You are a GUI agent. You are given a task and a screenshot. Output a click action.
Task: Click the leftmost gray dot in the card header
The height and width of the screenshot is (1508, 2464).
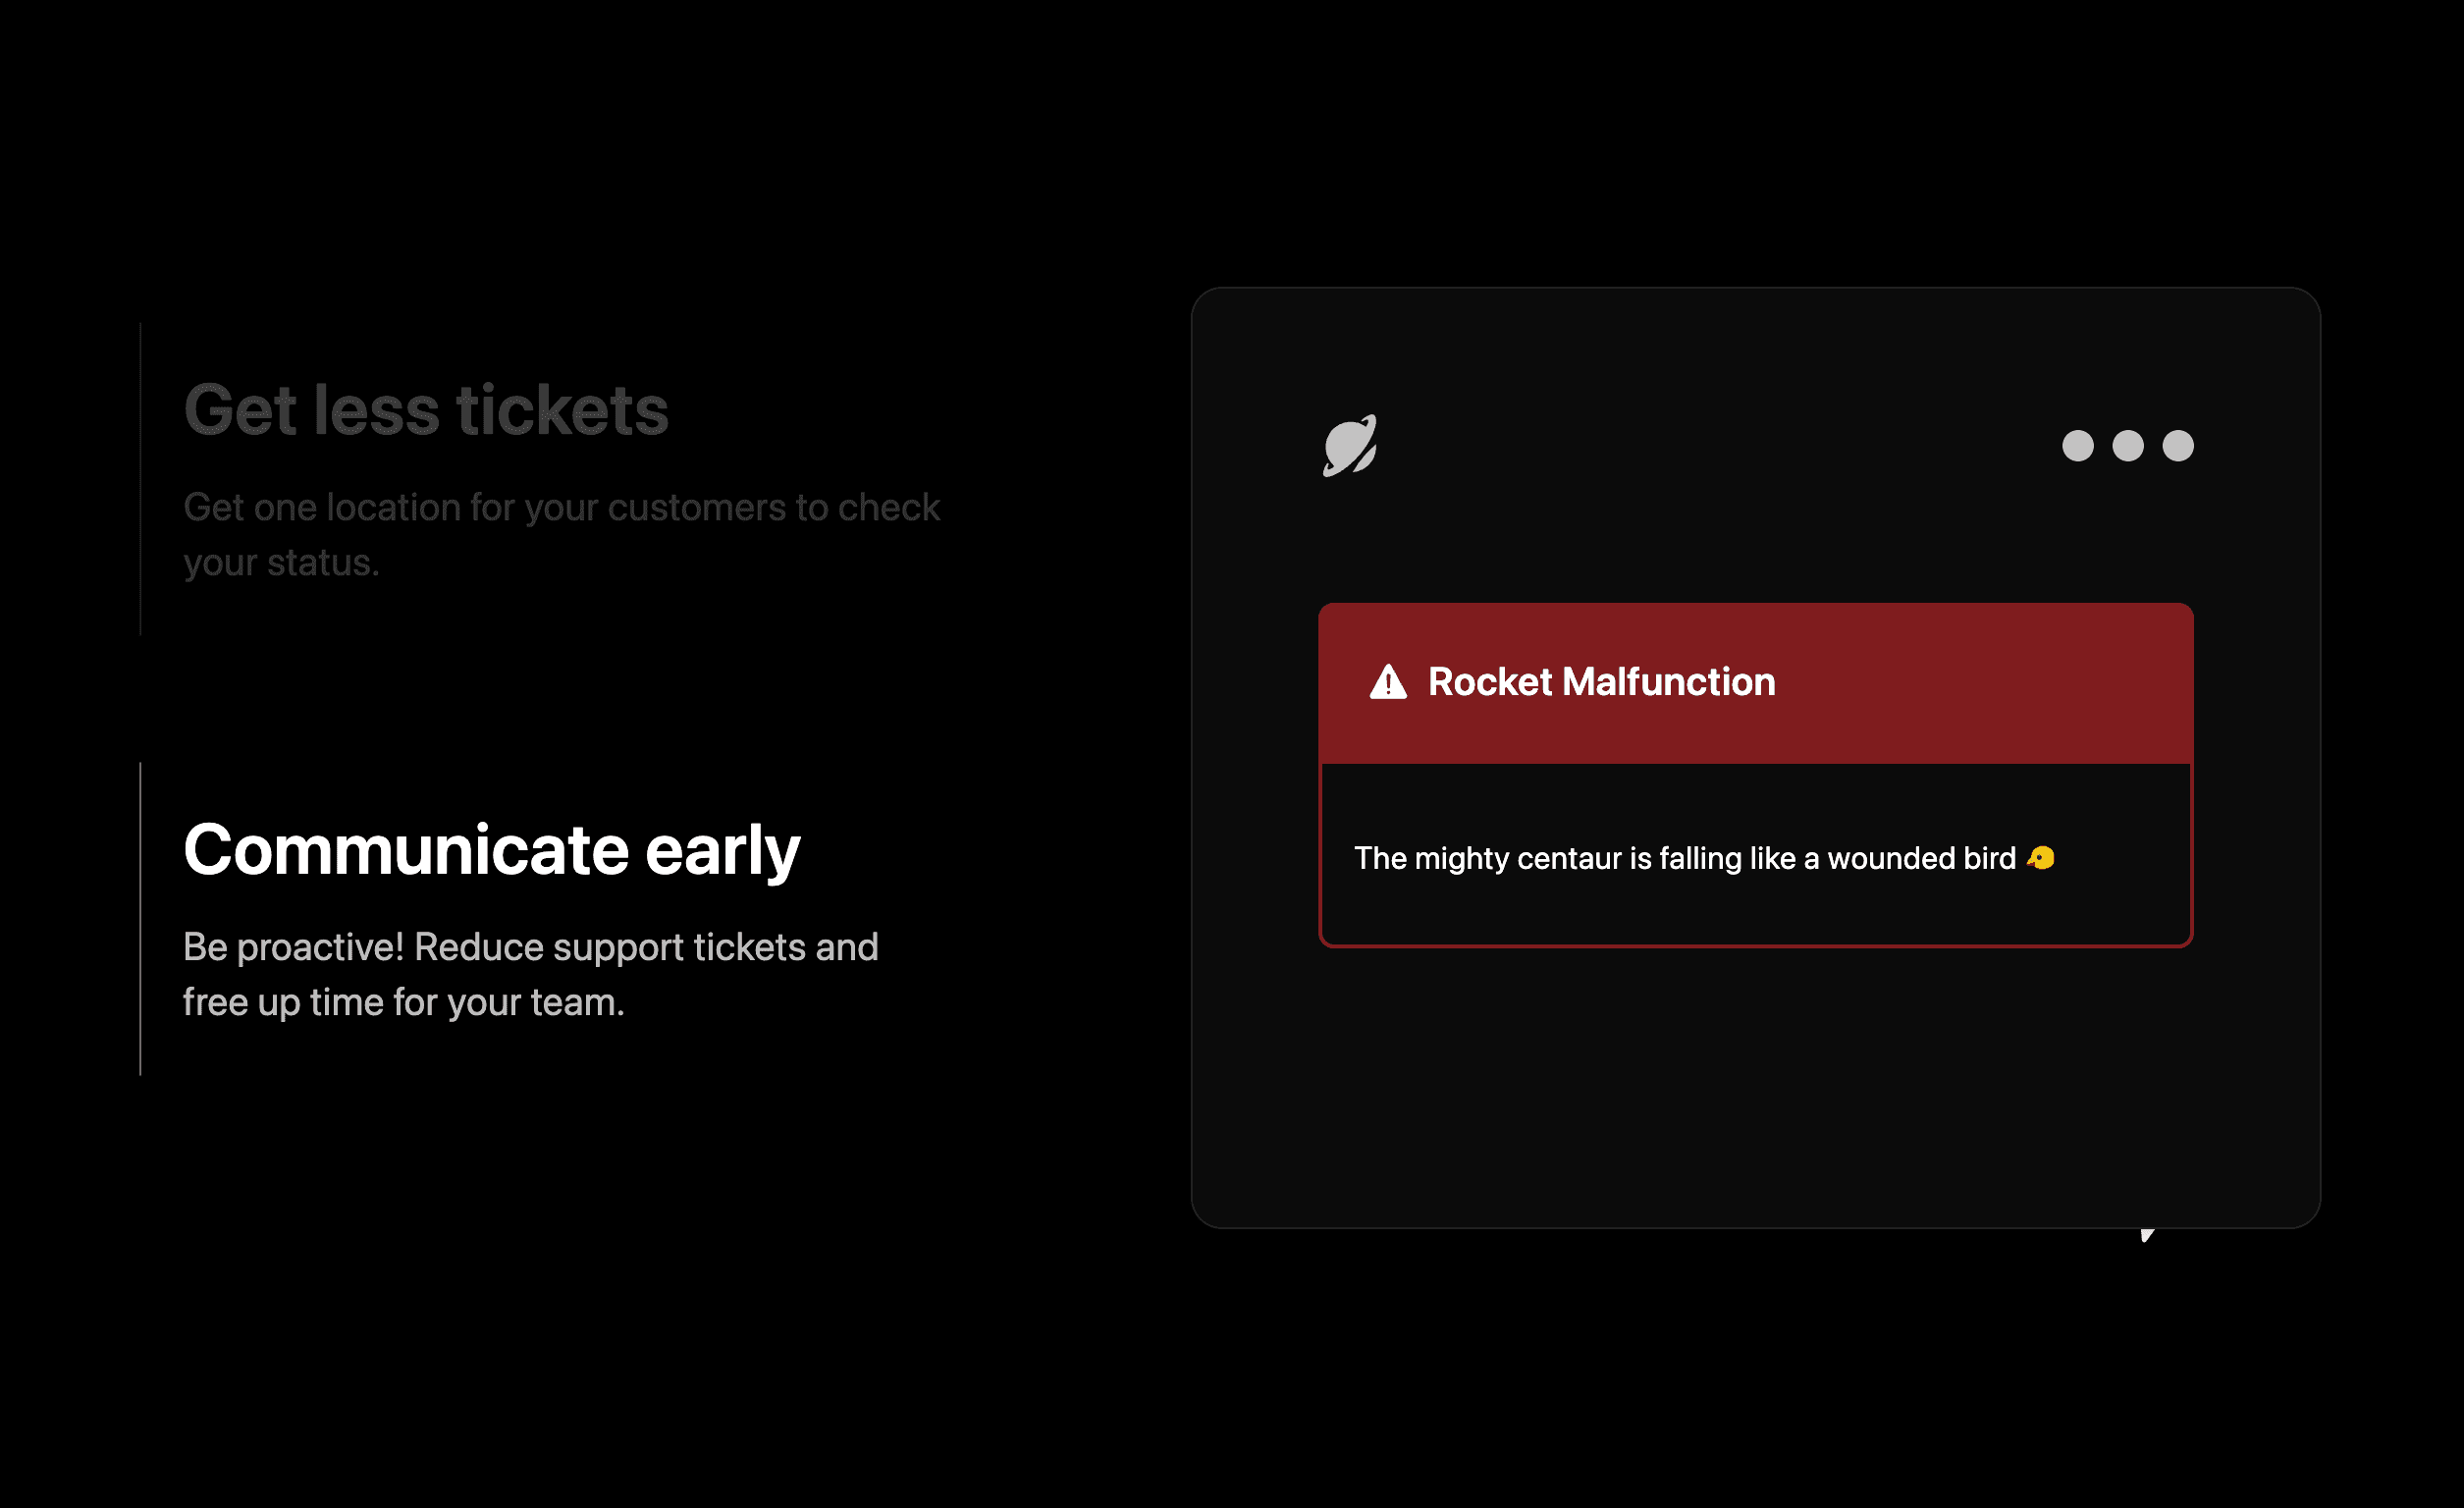(x=2078, y=446)
